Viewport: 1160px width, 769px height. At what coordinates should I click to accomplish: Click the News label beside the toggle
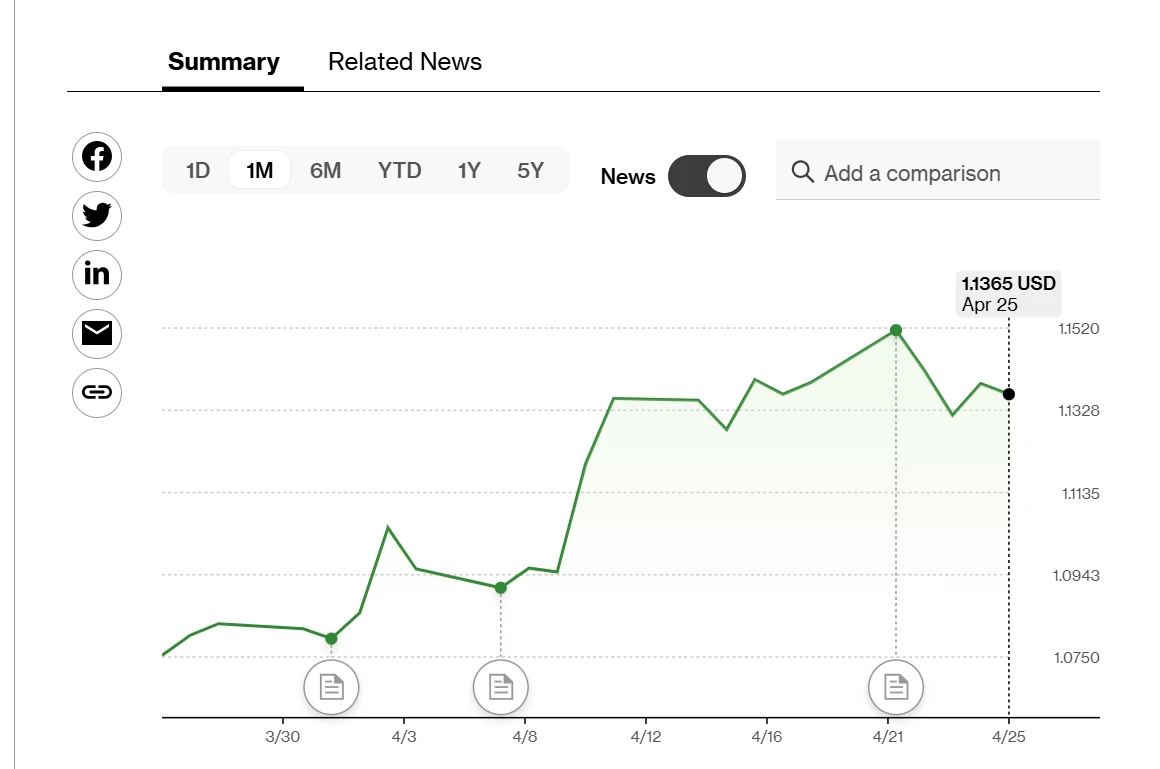tap(628, 177)
